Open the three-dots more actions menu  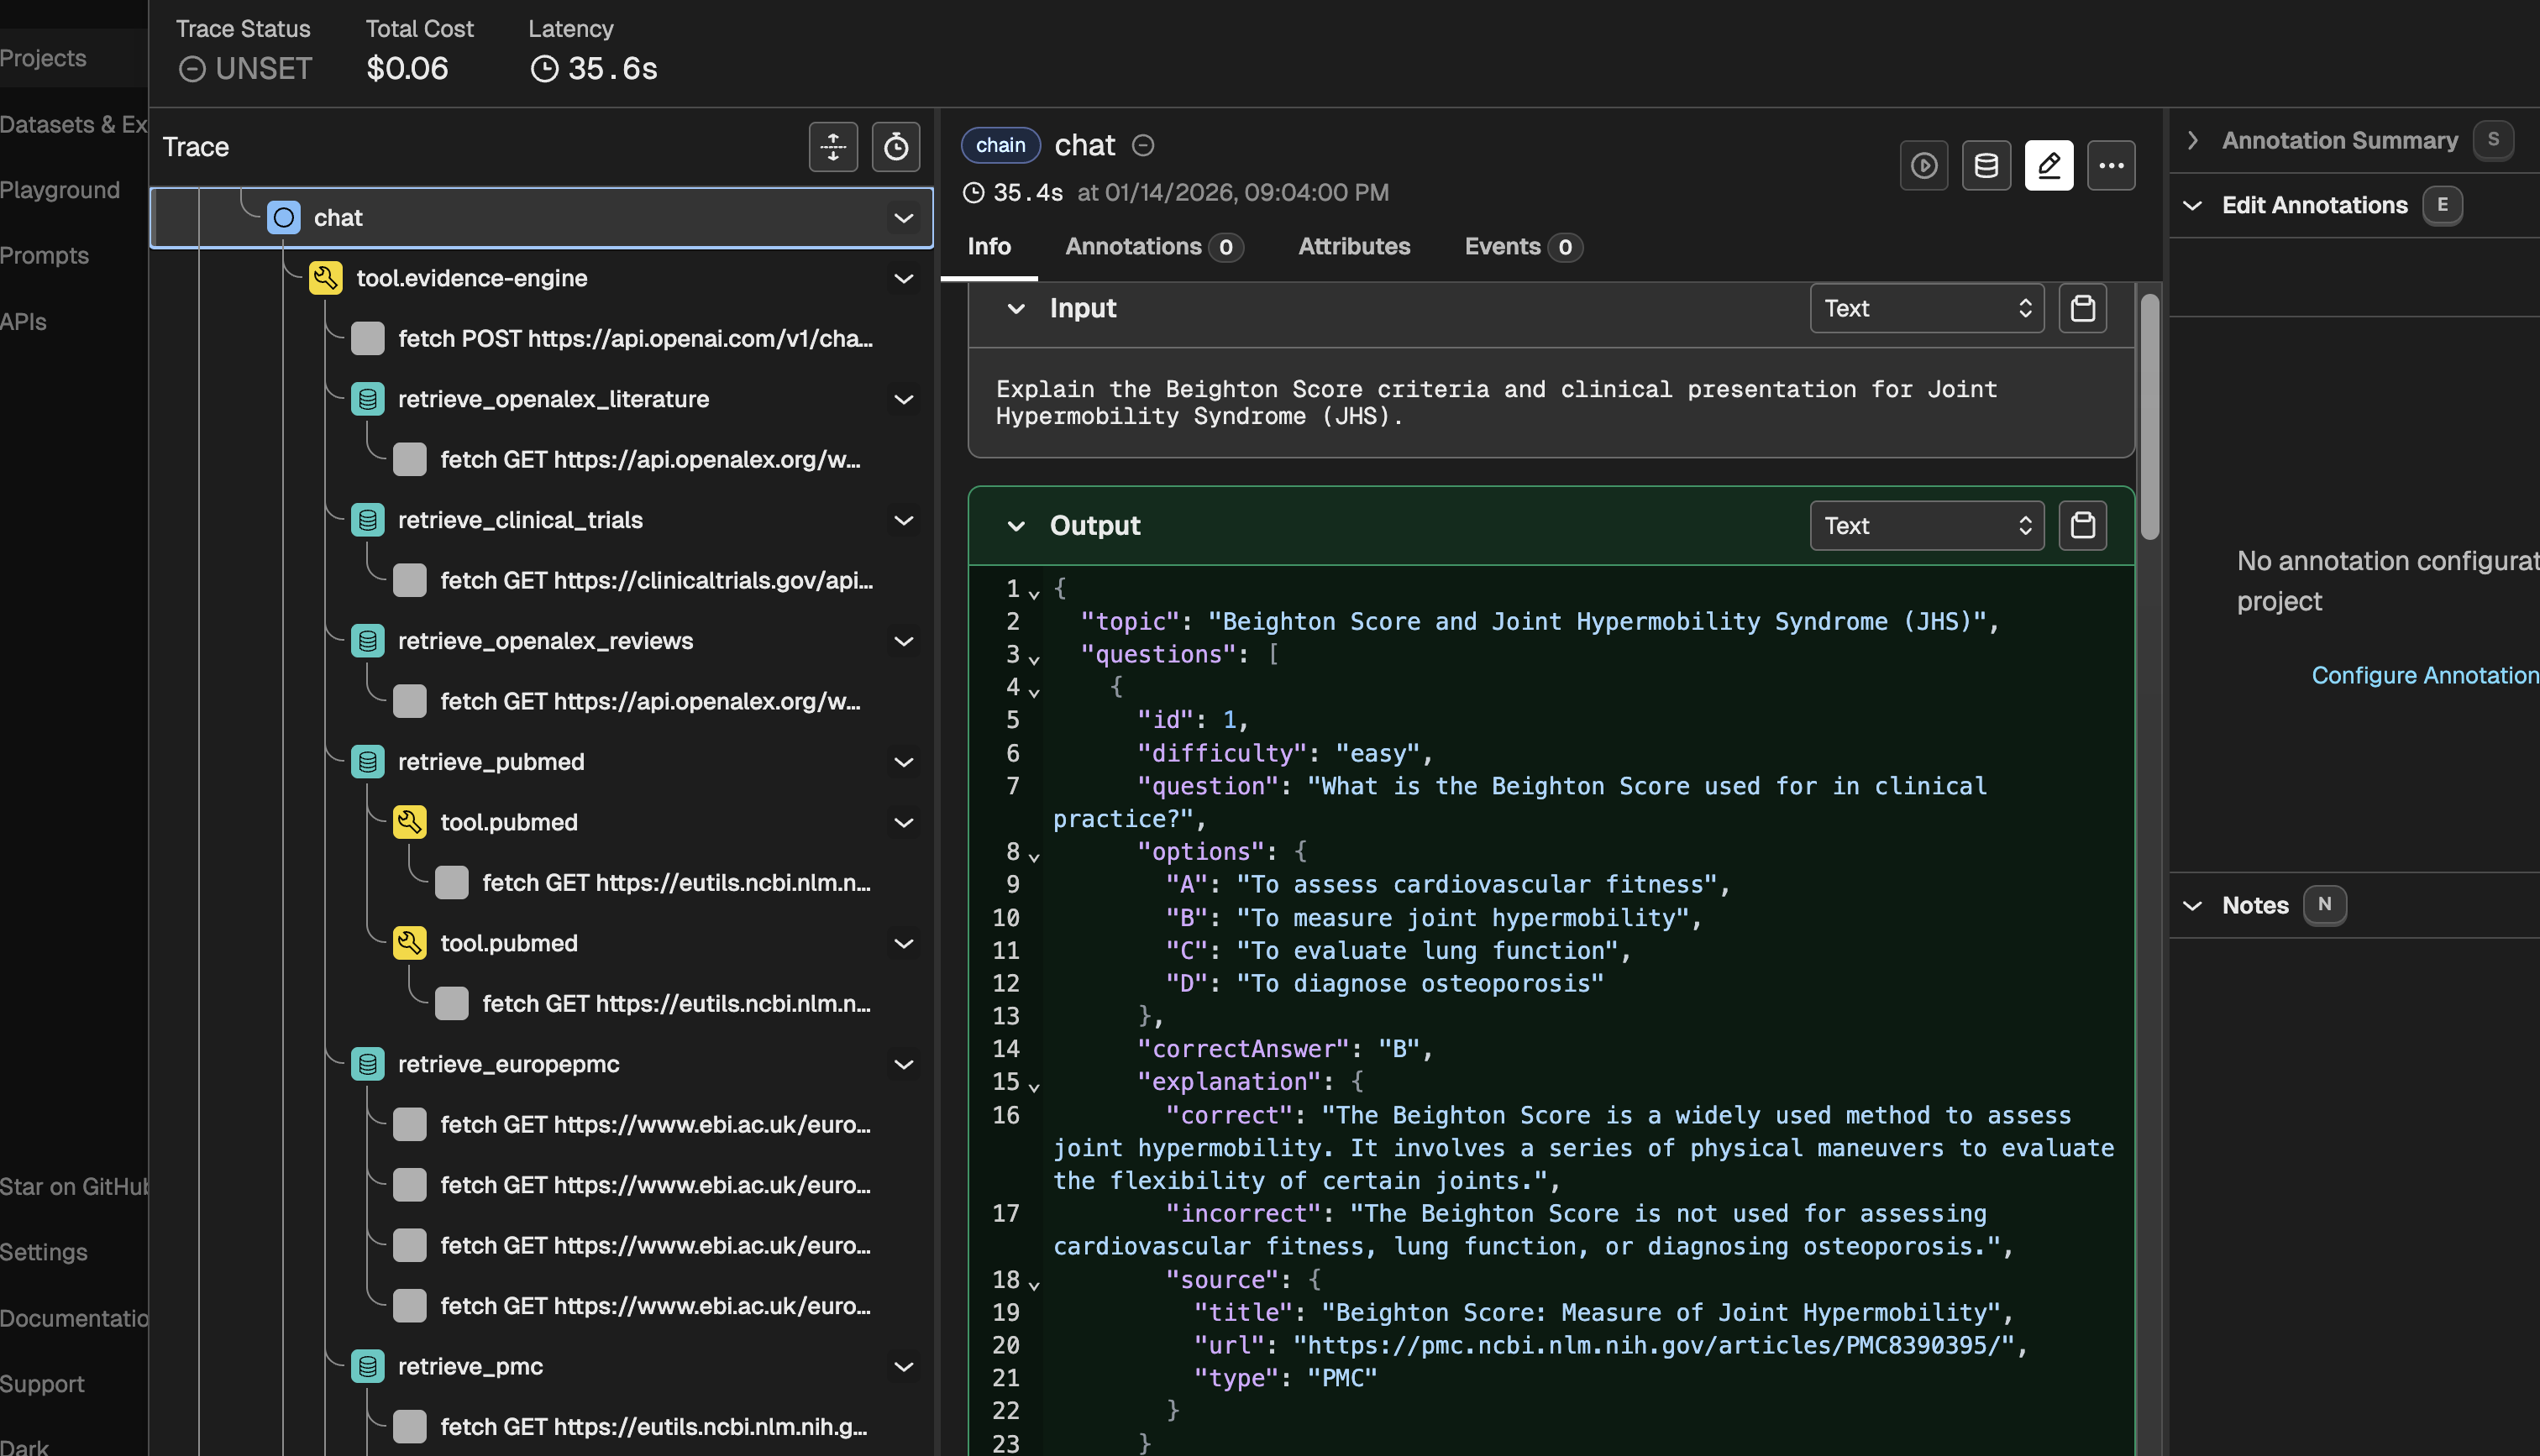click(2111, 165)
